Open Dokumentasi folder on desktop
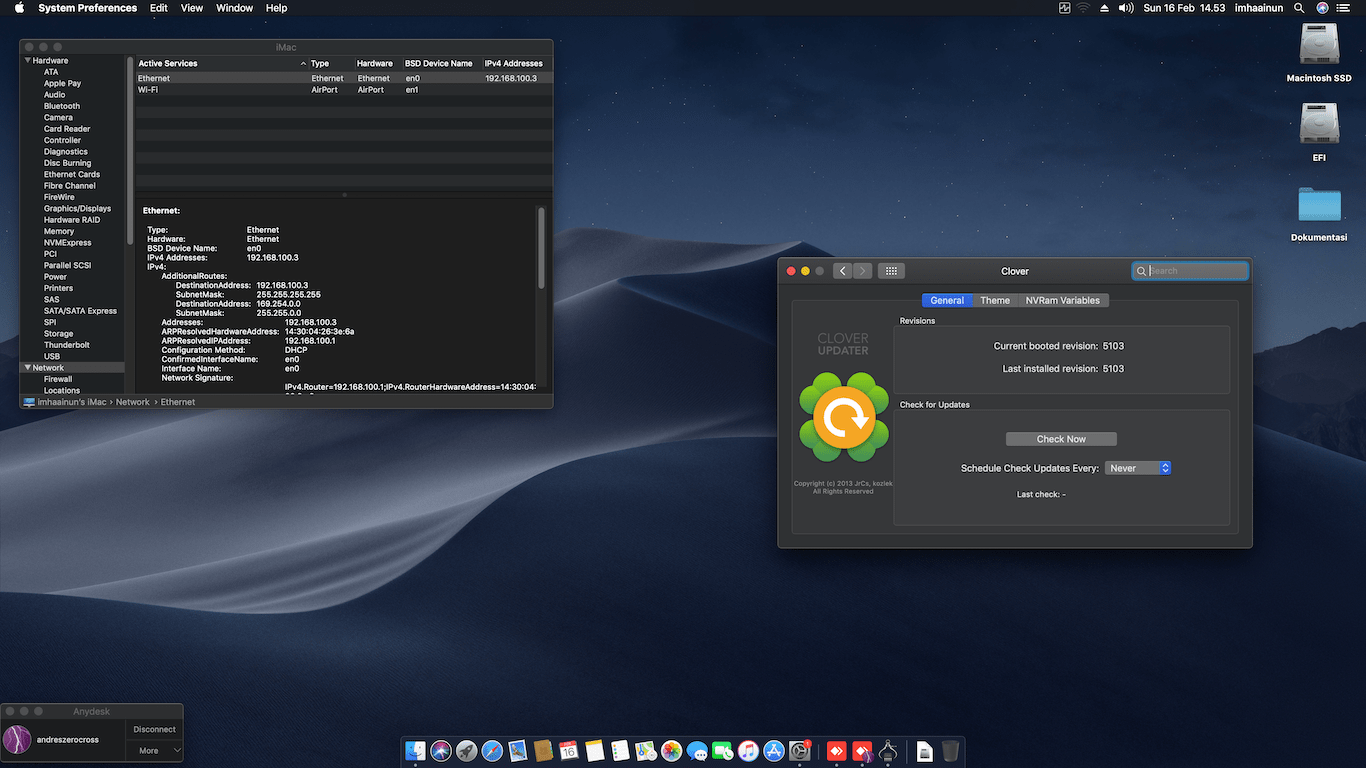 [x=1318, y=204]
